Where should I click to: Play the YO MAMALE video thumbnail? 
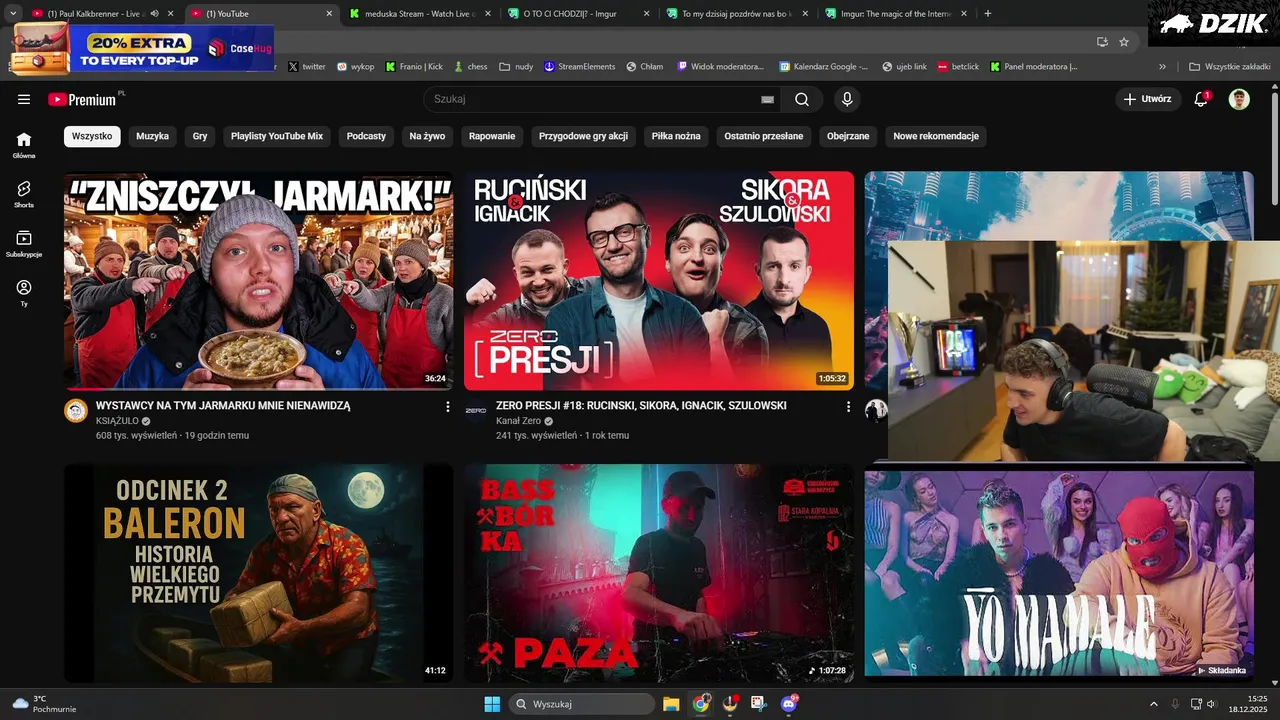(x=1059, y=574)
